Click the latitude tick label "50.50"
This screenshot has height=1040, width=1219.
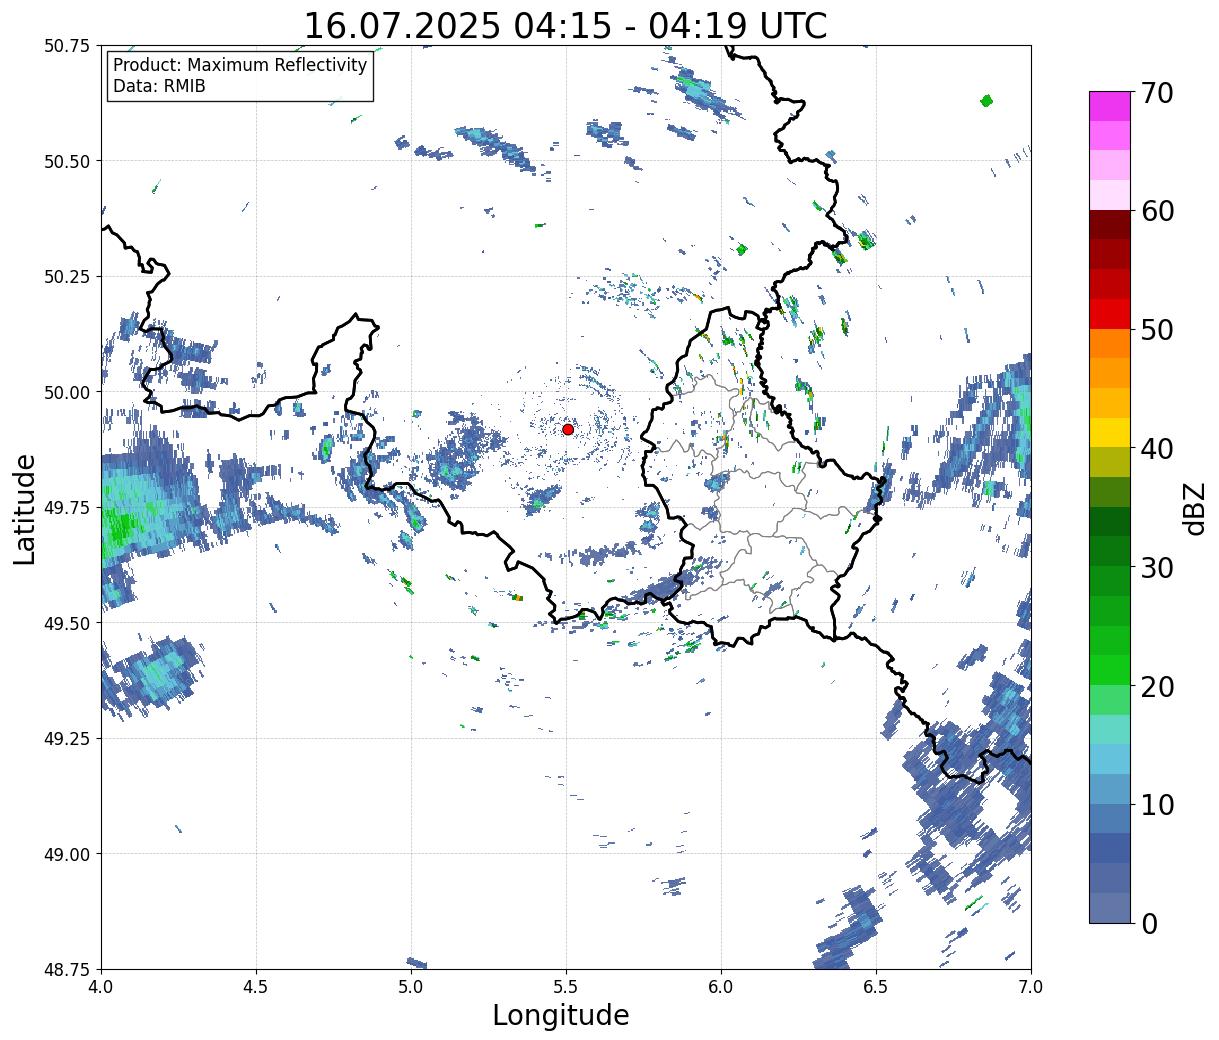[x=67, y=161]
